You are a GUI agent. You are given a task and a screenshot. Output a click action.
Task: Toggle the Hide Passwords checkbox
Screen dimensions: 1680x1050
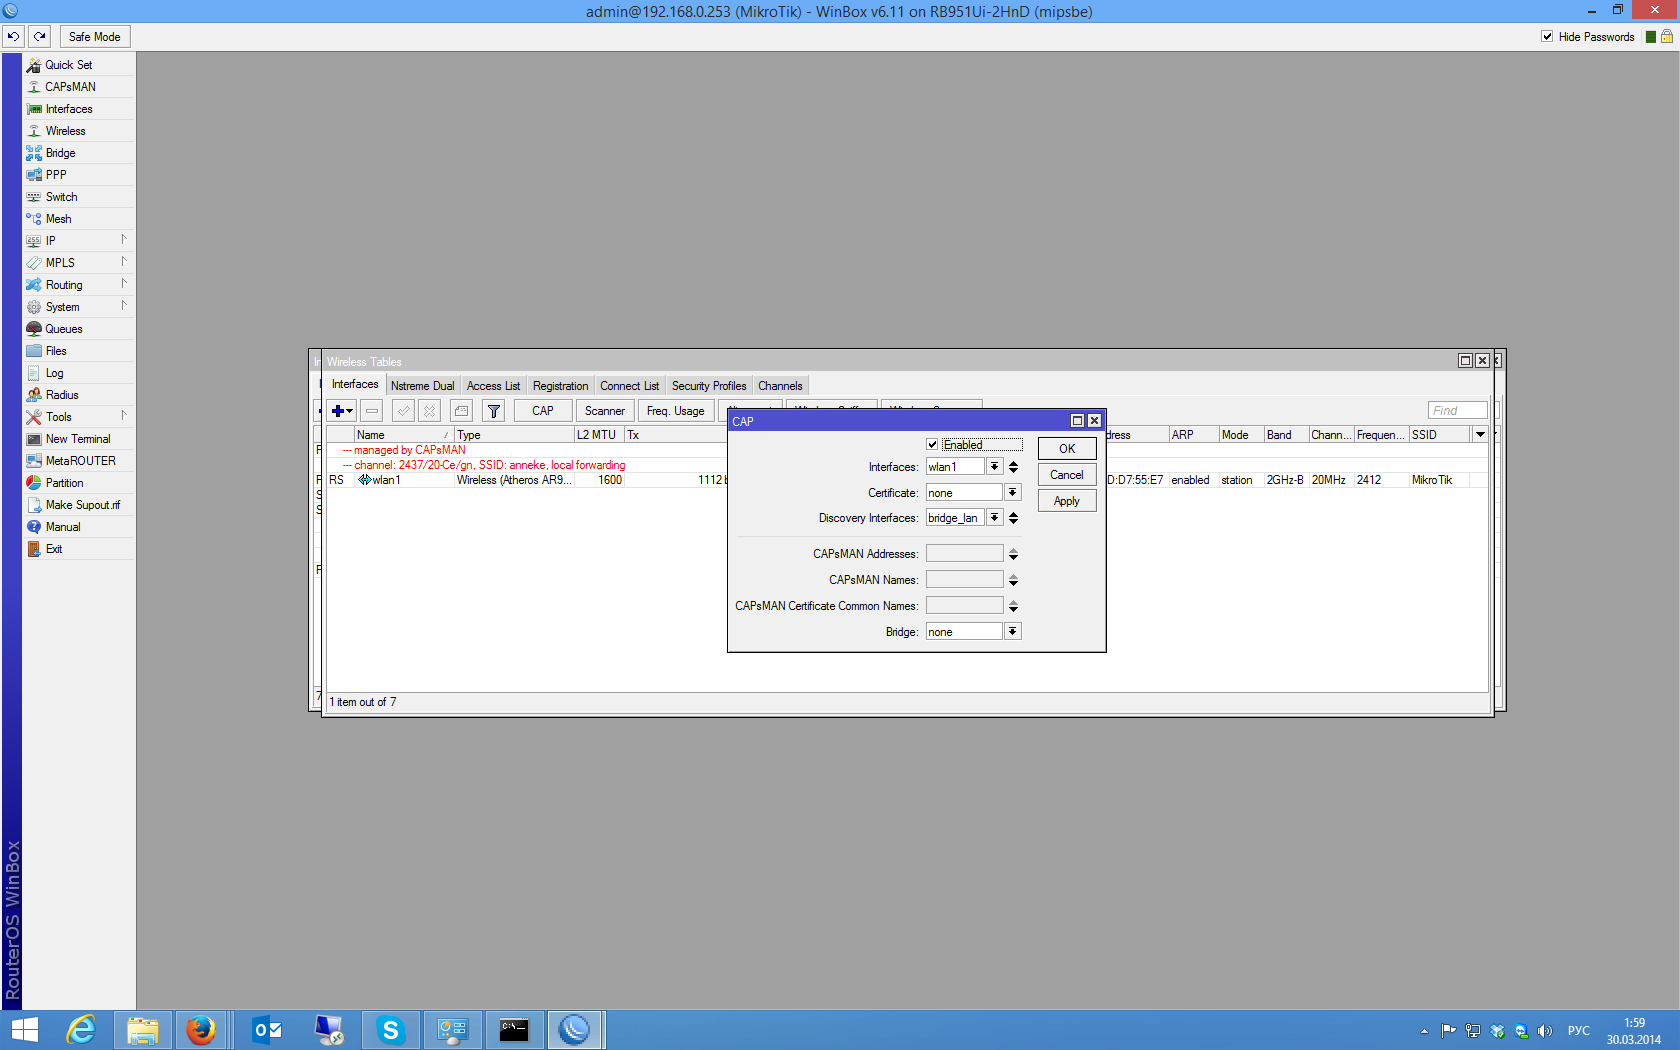[1547, 37]
